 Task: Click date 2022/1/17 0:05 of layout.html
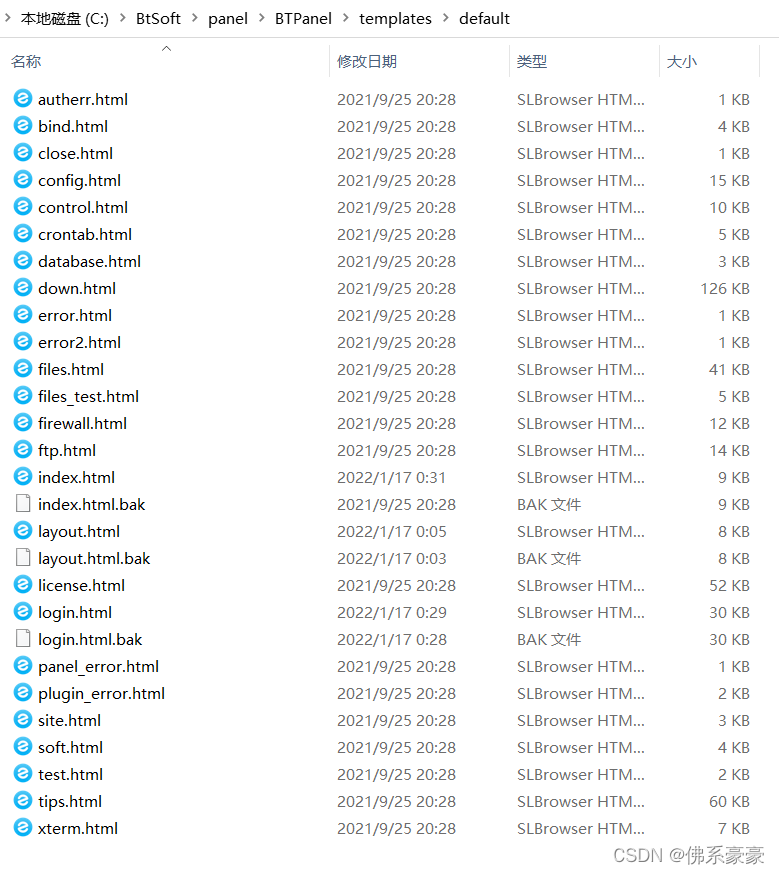click(x=391, y=532)
